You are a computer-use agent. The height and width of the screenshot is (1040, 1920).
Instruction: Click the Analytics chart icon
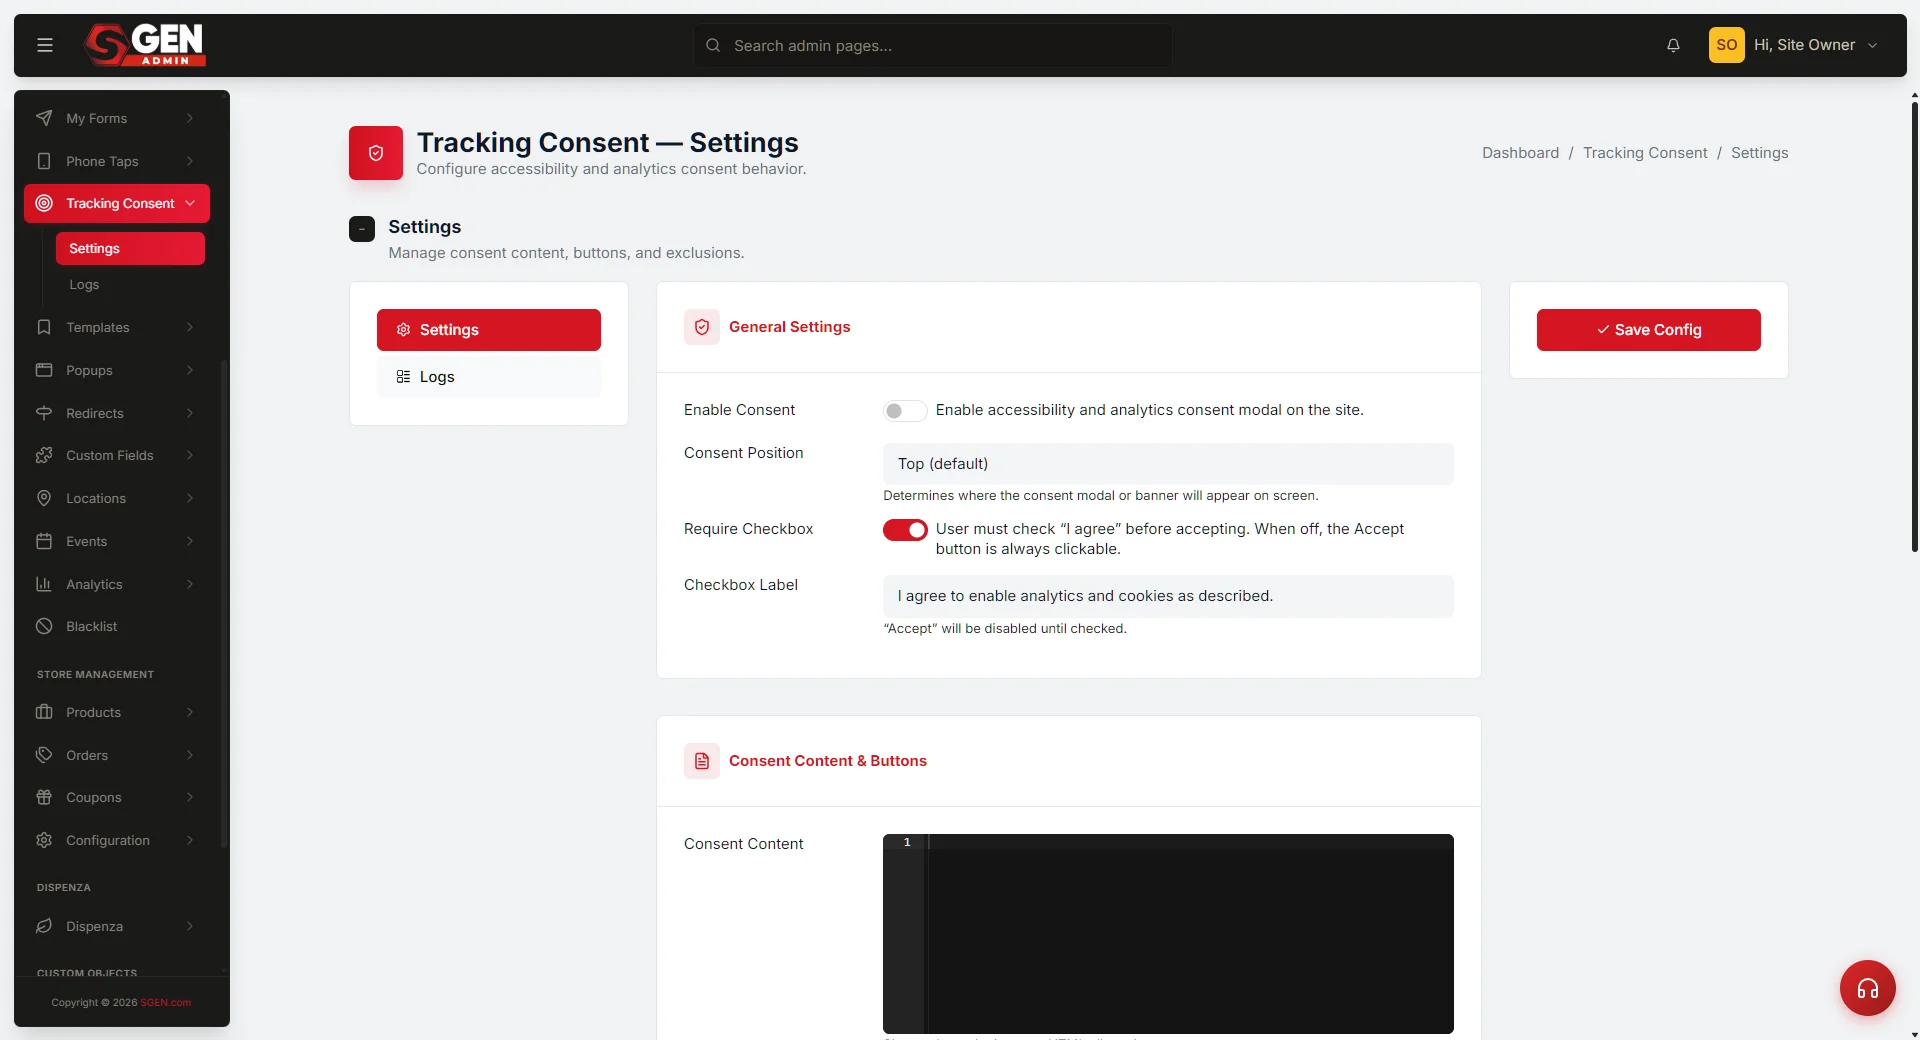(x=44, y=584)
